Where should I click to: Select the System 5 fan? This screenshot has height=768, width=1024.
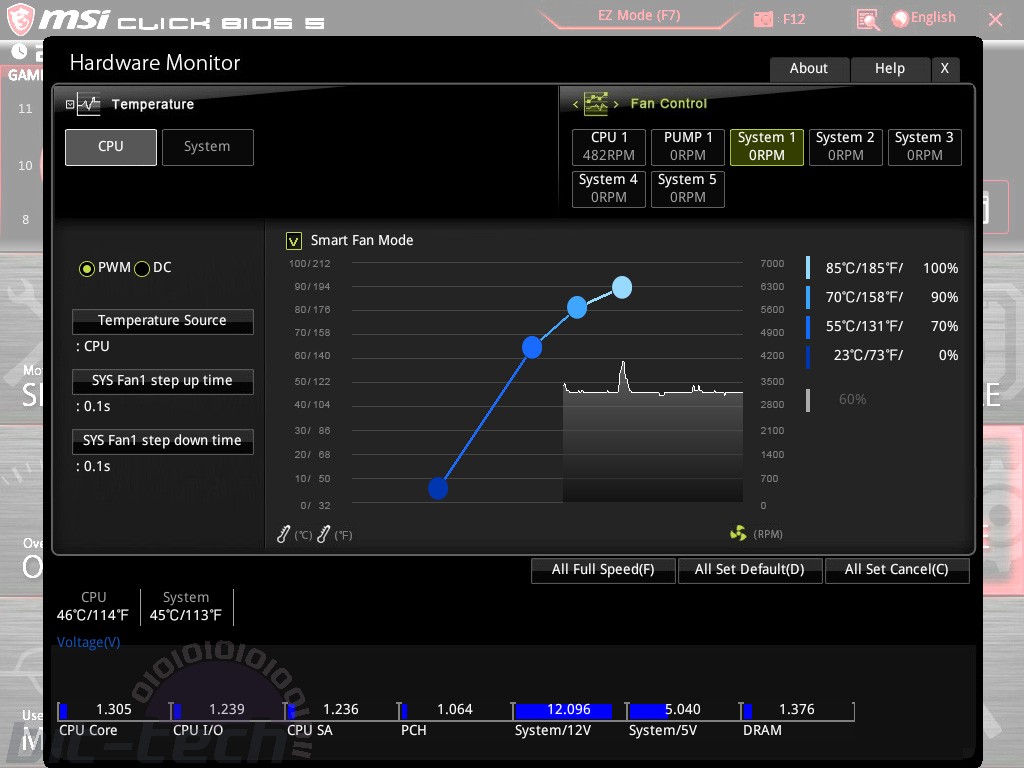tap(688, 189)
